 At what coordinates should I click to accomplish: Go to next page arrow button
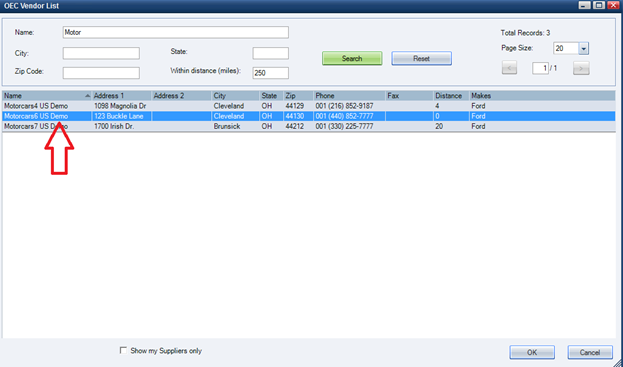click(x=581, y=68)
